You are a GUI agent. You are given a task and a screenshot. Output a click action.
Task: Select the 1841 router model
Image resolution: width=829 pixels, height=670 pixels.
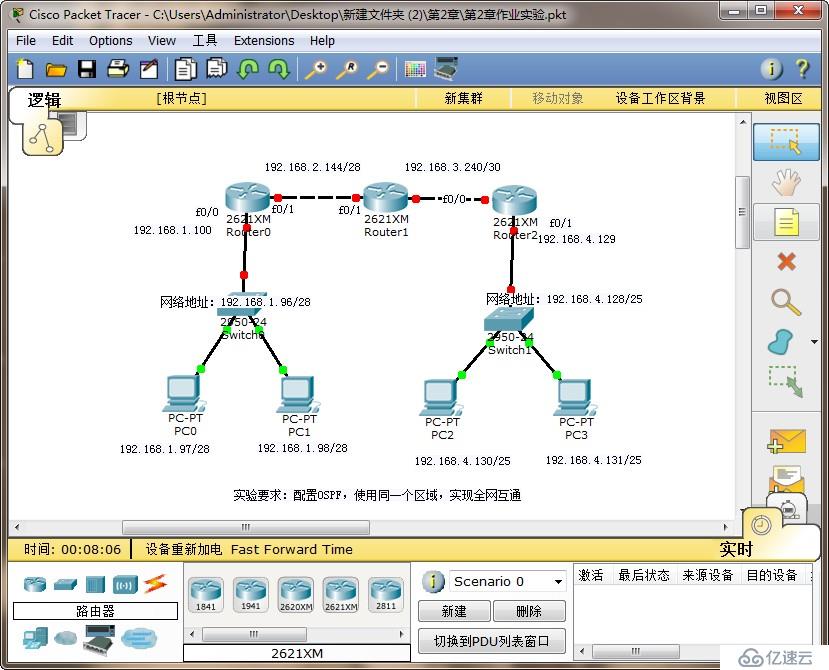pyautogui.click(x=206, y=594)
